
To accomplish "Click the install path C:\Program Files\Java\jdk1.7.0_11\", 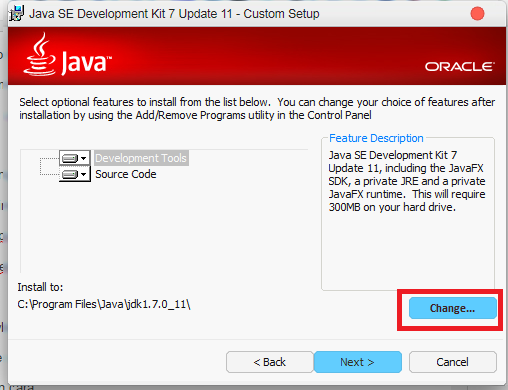I will pos(104,304).
